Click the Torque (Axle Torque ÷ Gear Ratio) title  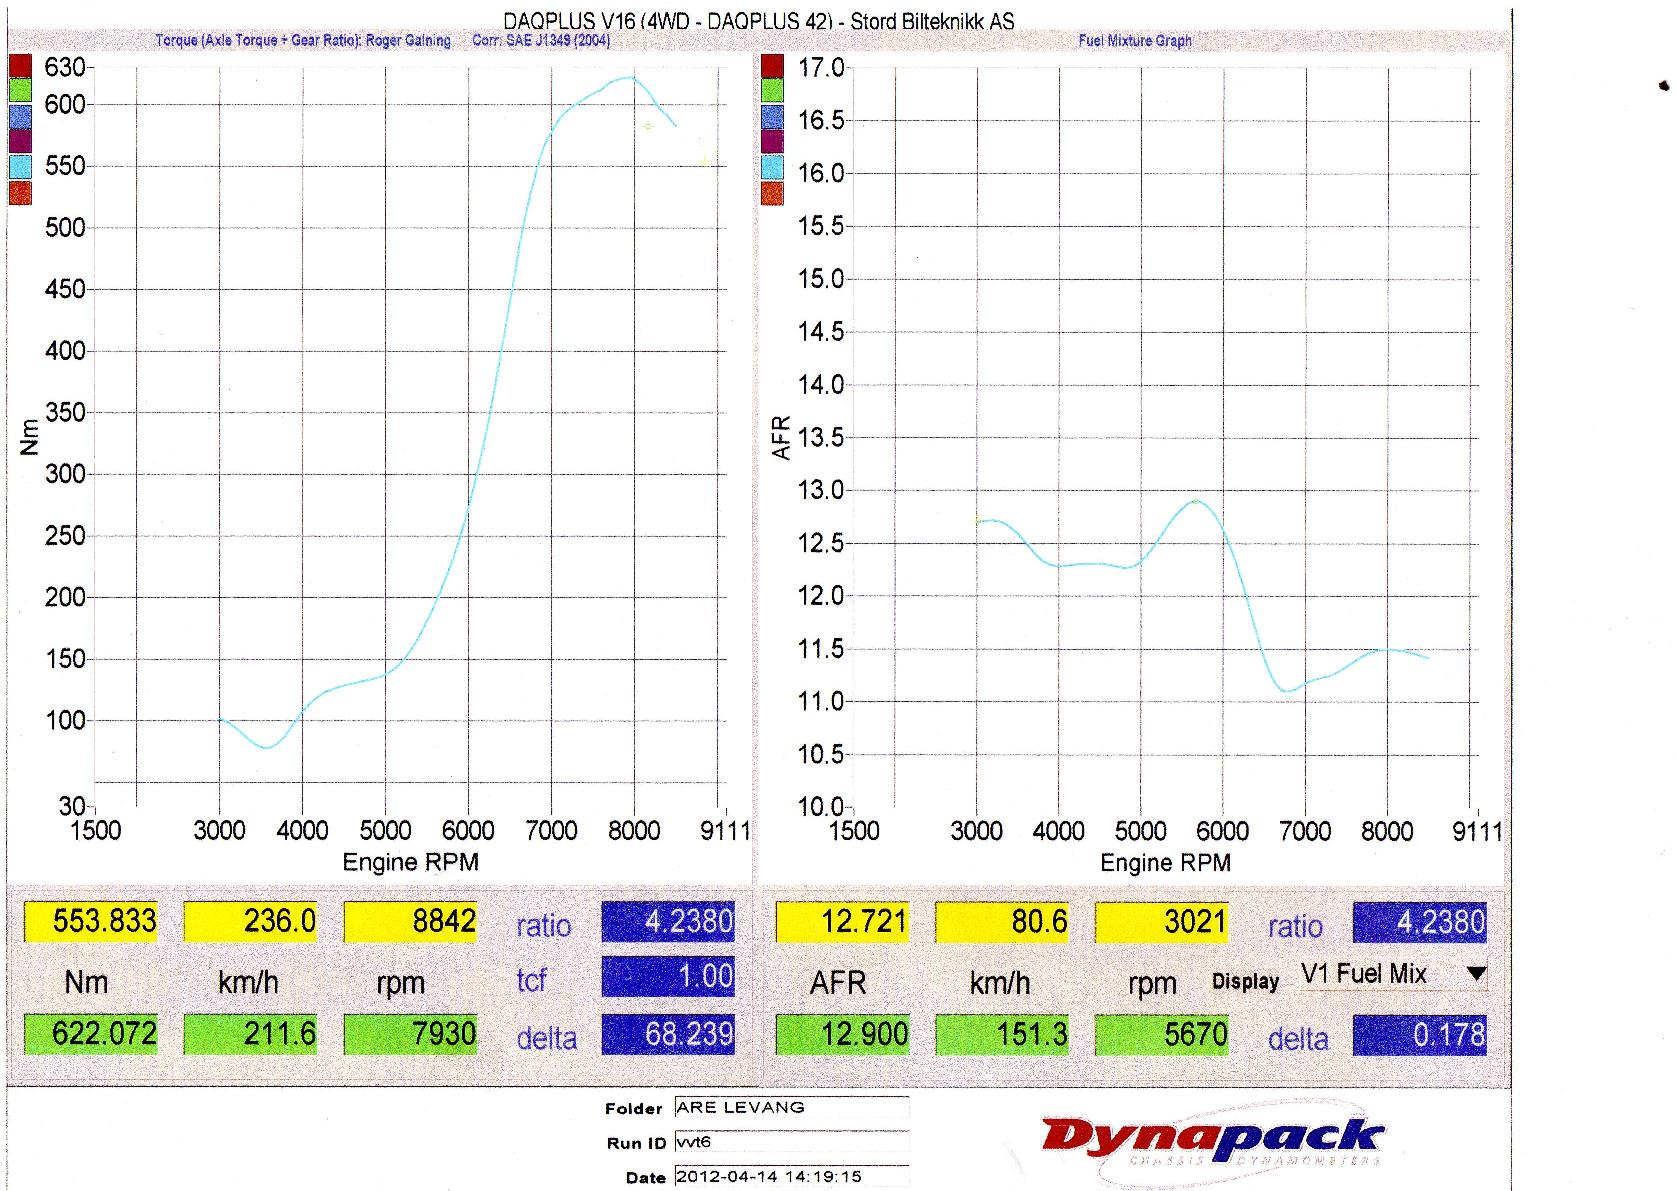(x=302, y=41)
